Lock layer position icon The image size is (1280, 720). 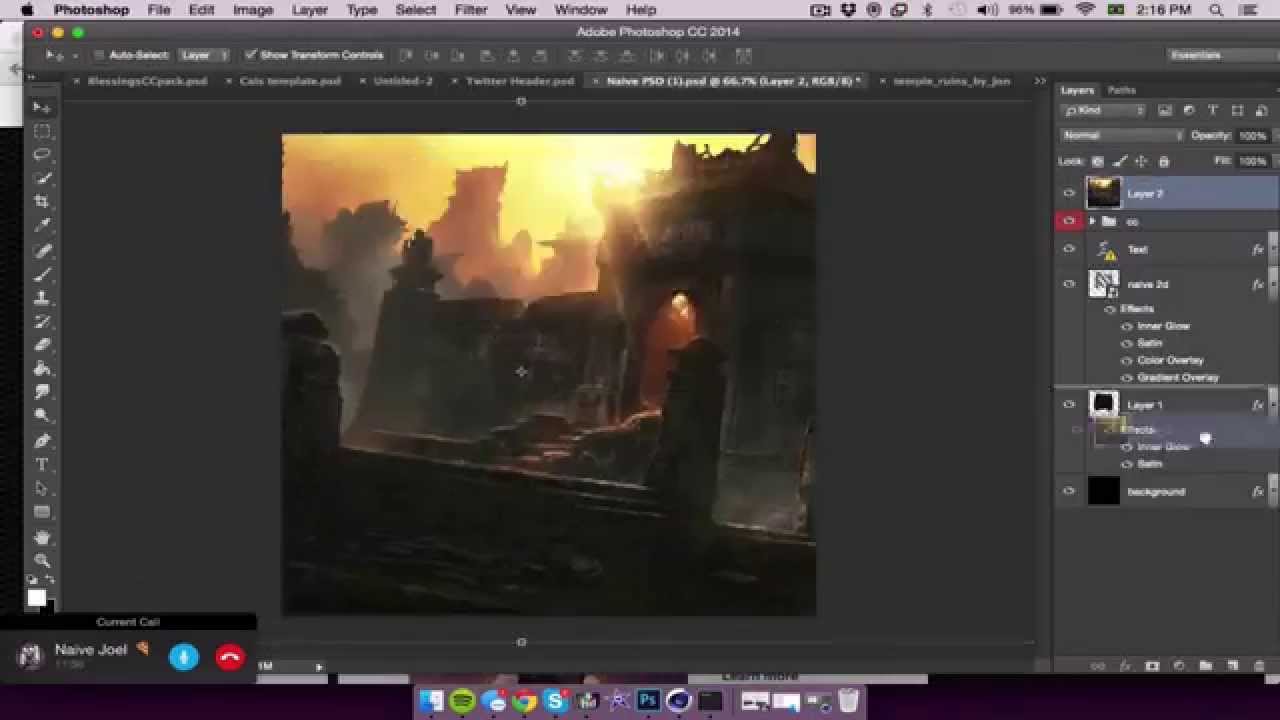point(1142,161)
